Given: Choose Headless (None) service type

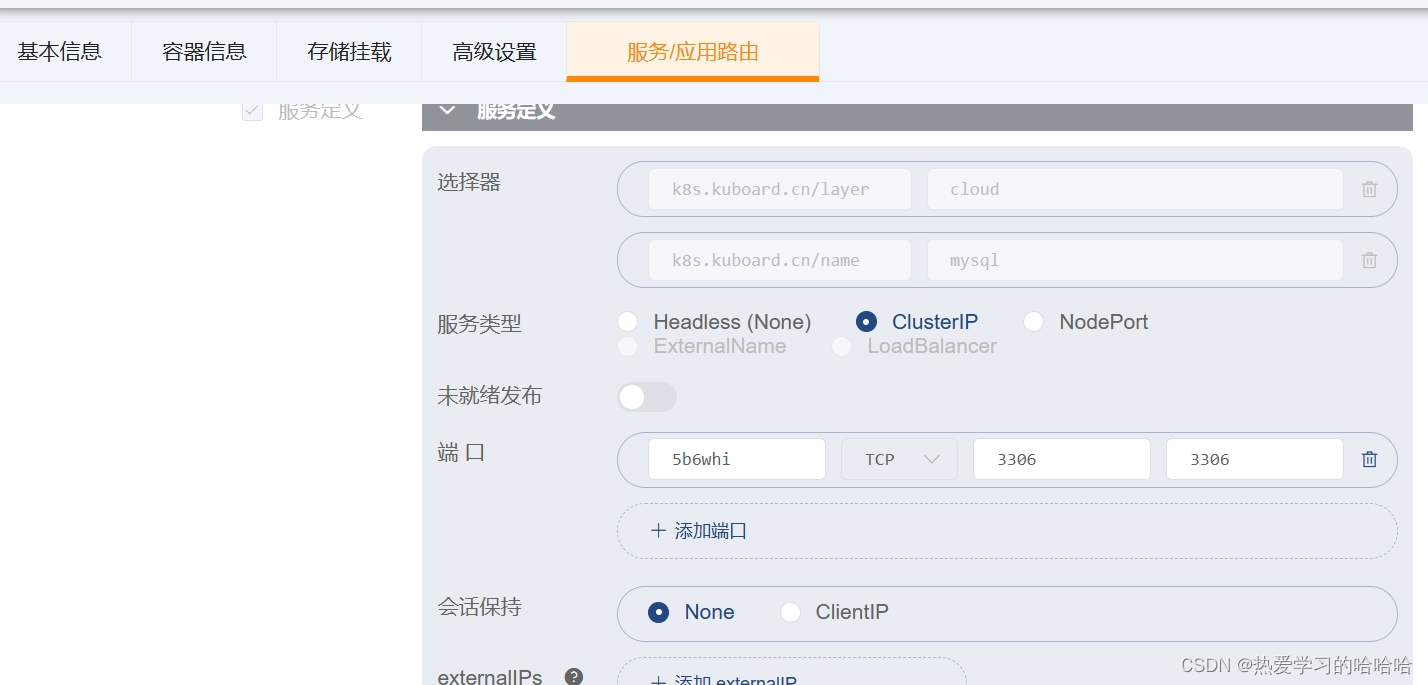Looking at the screenshot, I should (x=628, y=321).
